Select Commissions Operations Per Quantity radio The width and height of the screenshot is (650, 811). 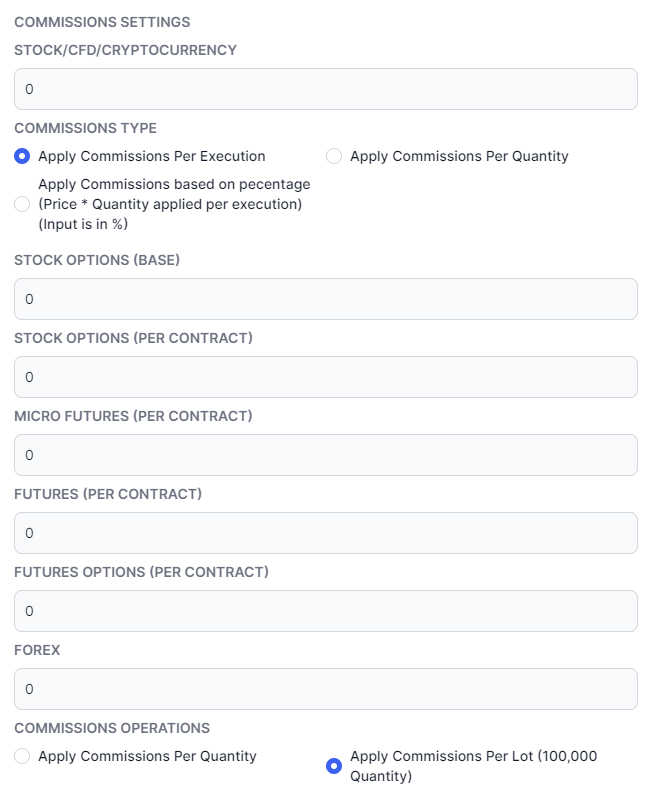(22, 756)
